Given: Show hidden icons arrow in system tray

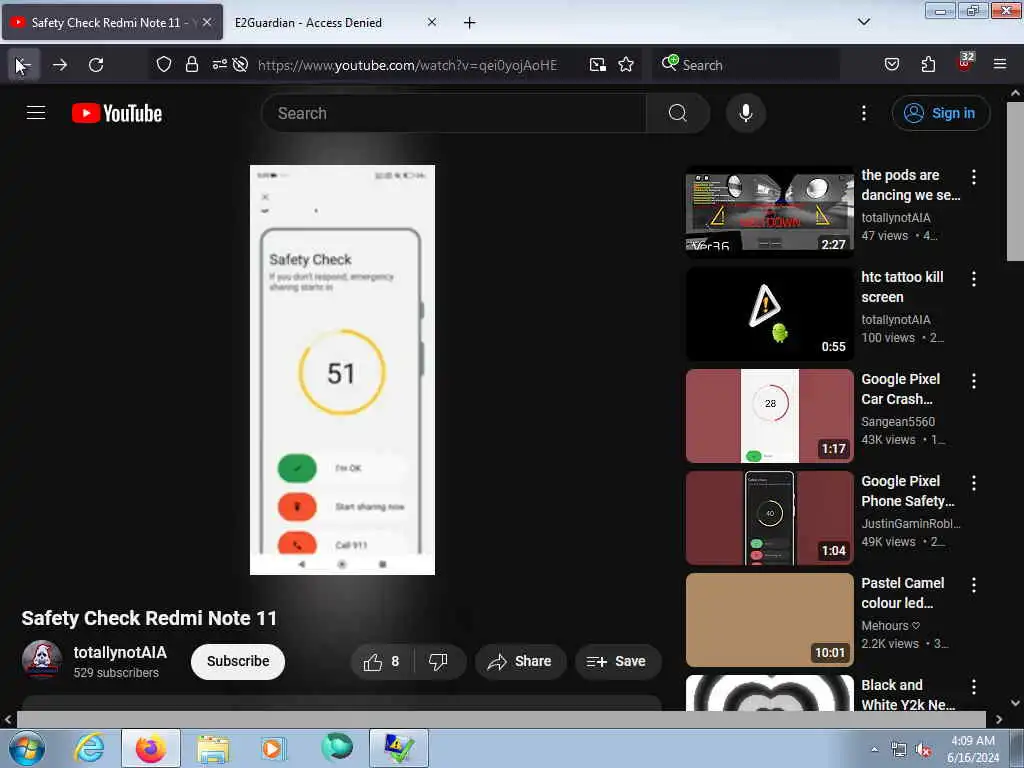Looking at the screenshot, I should [874, 750].
